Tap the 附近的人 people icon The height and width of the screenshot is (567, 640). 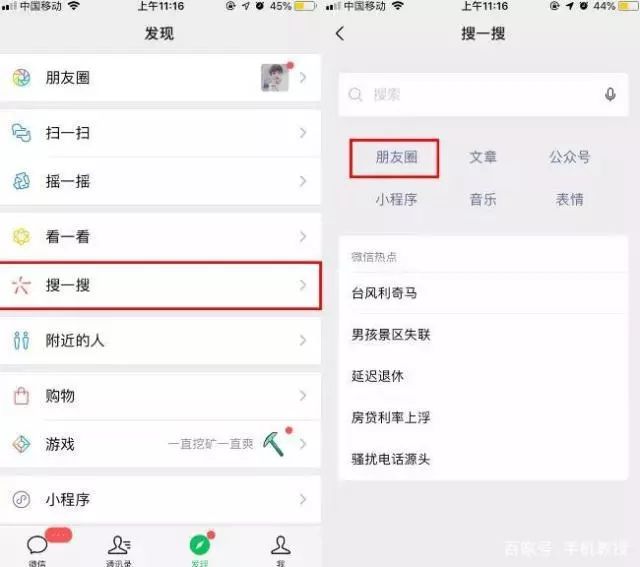[21, 340]
